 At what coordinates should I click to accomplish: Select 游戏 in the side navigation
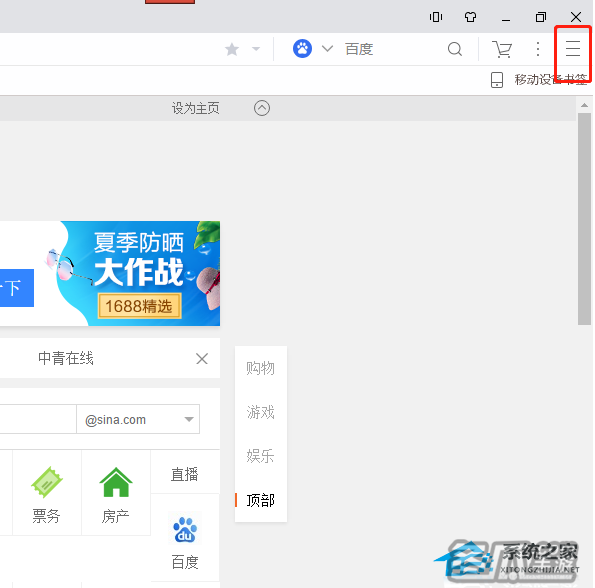point(260,412)
